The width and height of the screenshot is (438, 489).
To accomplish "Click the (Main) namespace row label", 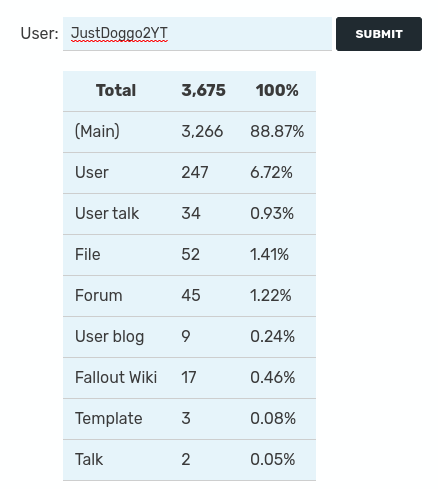I will 97,131.
